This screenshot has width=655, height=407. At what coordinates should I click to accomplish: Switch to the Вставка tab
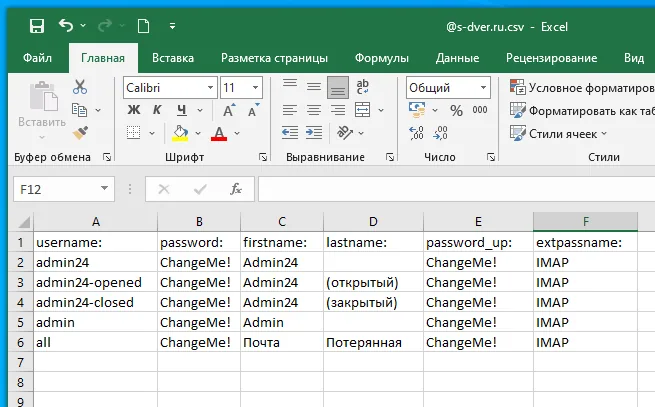pos(173,58)
